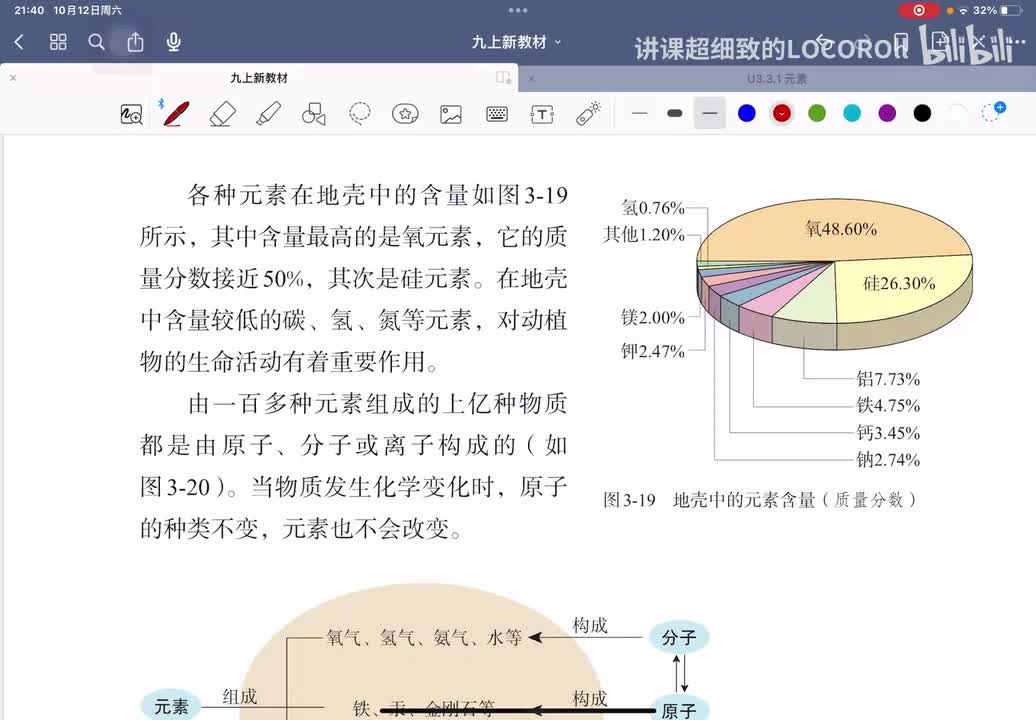Tap the 其他1.20% label
The image size is (1036, 720).
coord(644,234)
